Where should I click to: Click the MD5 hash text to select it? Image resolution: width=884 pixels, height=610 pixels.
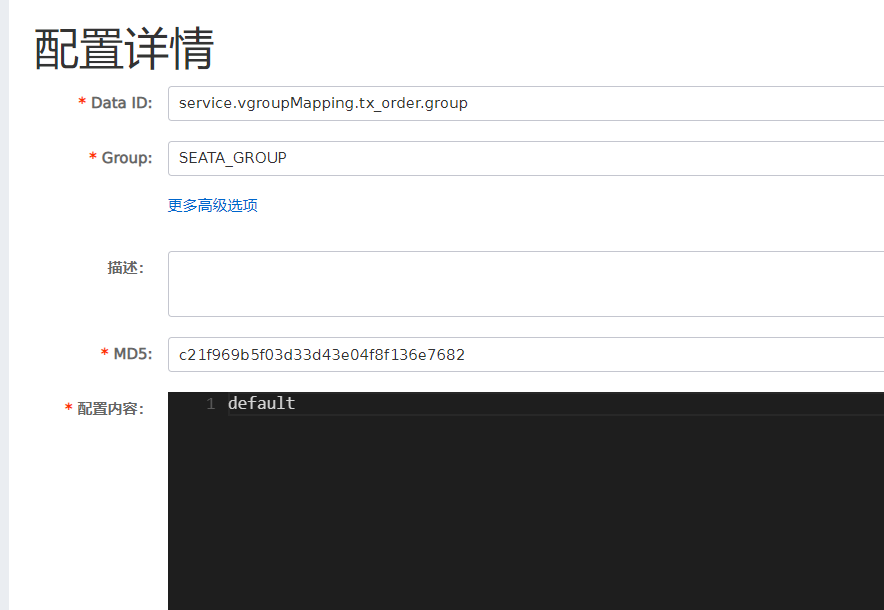[x=320, y=355]
